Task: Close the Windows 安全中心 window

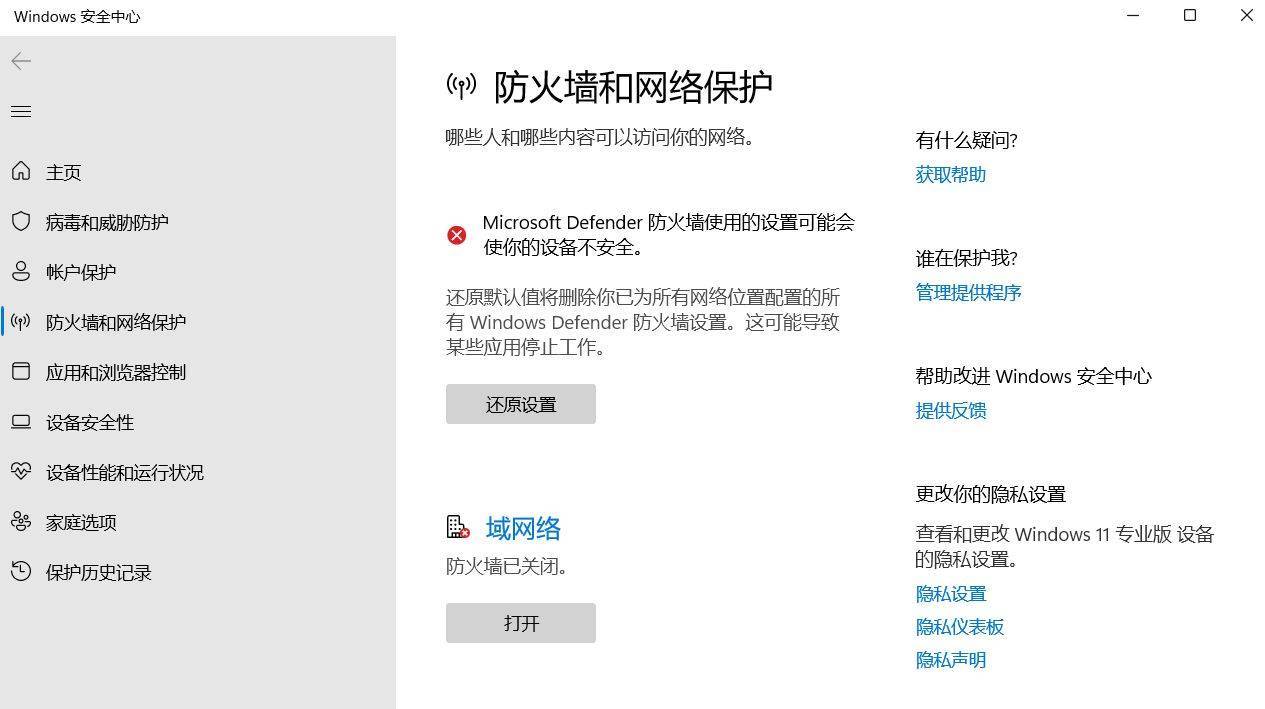Action: (x=1246, y=16)
